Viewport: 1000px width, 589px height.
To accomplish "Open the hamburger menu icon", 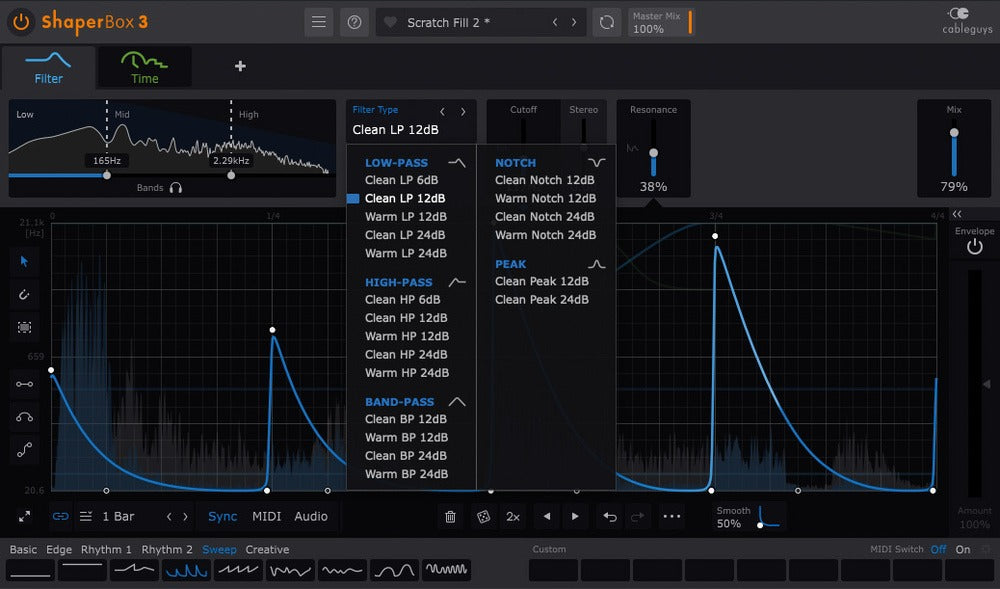I will 318,22.
